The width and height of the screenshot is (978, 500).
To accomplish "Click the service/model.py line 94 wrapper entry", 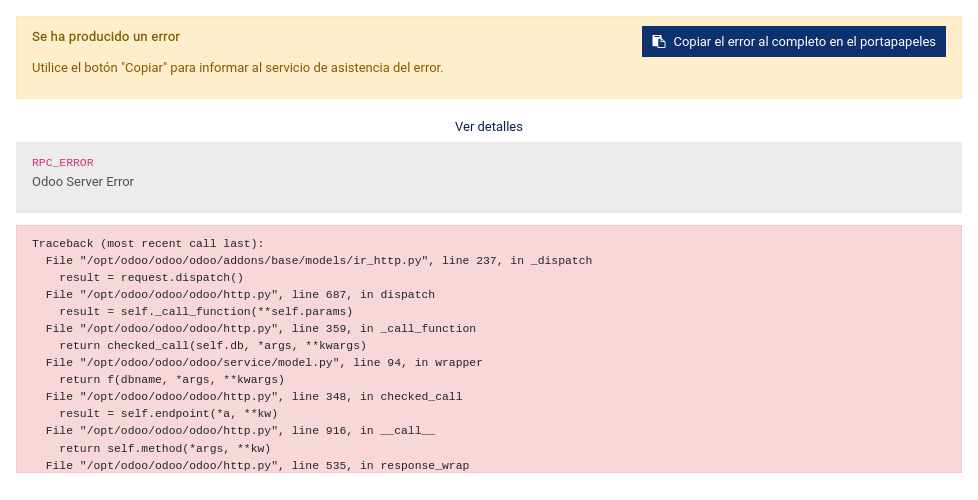I will coord(264,363).
